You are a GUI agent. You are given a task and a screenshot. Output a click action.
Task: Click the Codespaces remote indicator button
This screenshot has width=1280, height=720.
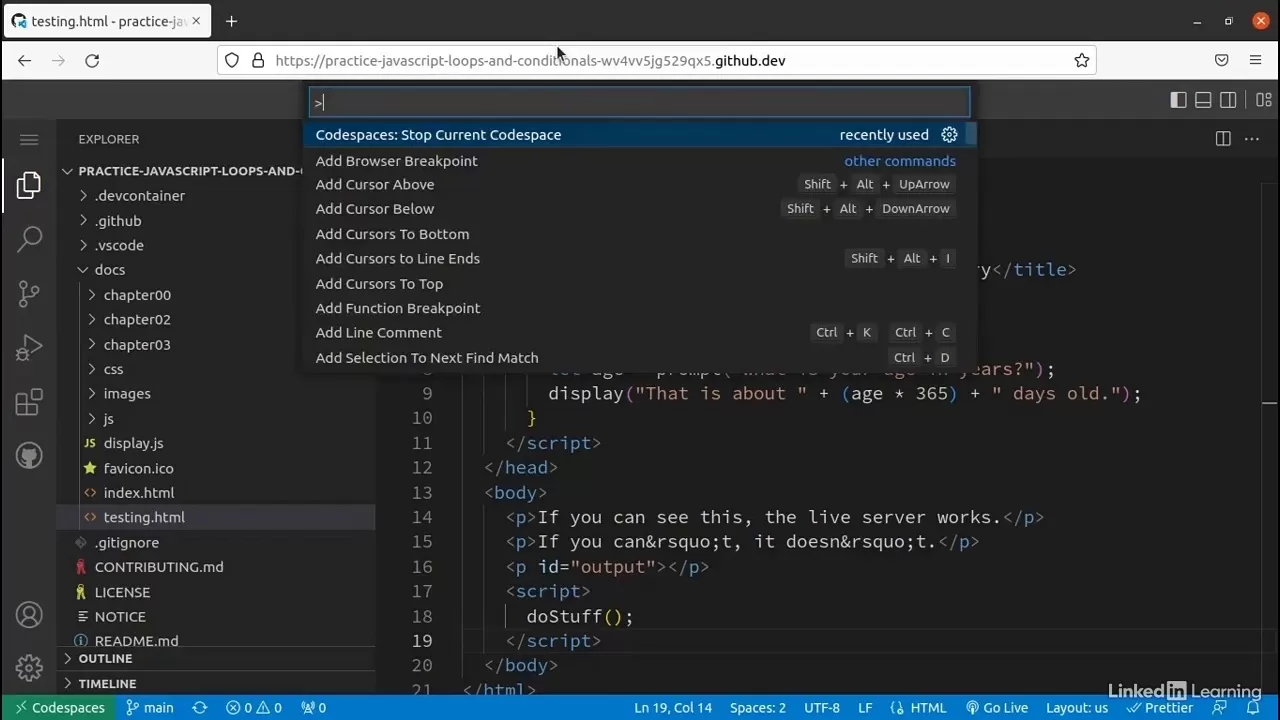click(59, 707)
